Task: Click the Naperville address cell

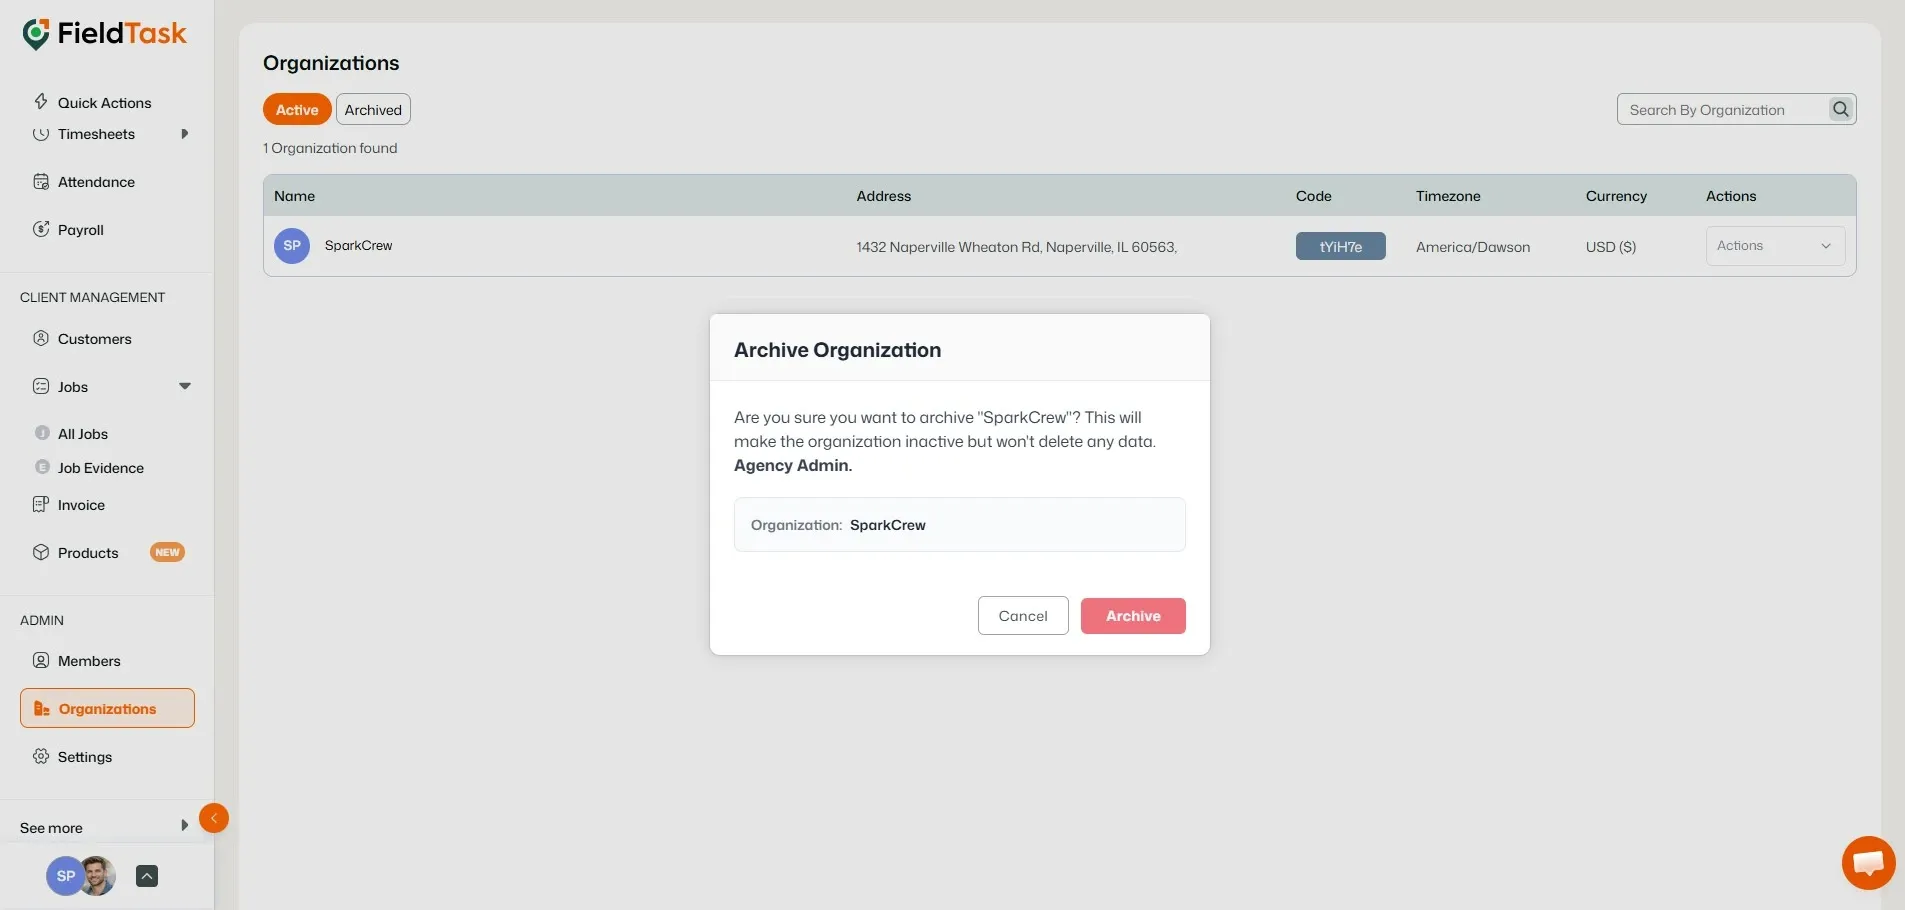Action: point(1016,247)
